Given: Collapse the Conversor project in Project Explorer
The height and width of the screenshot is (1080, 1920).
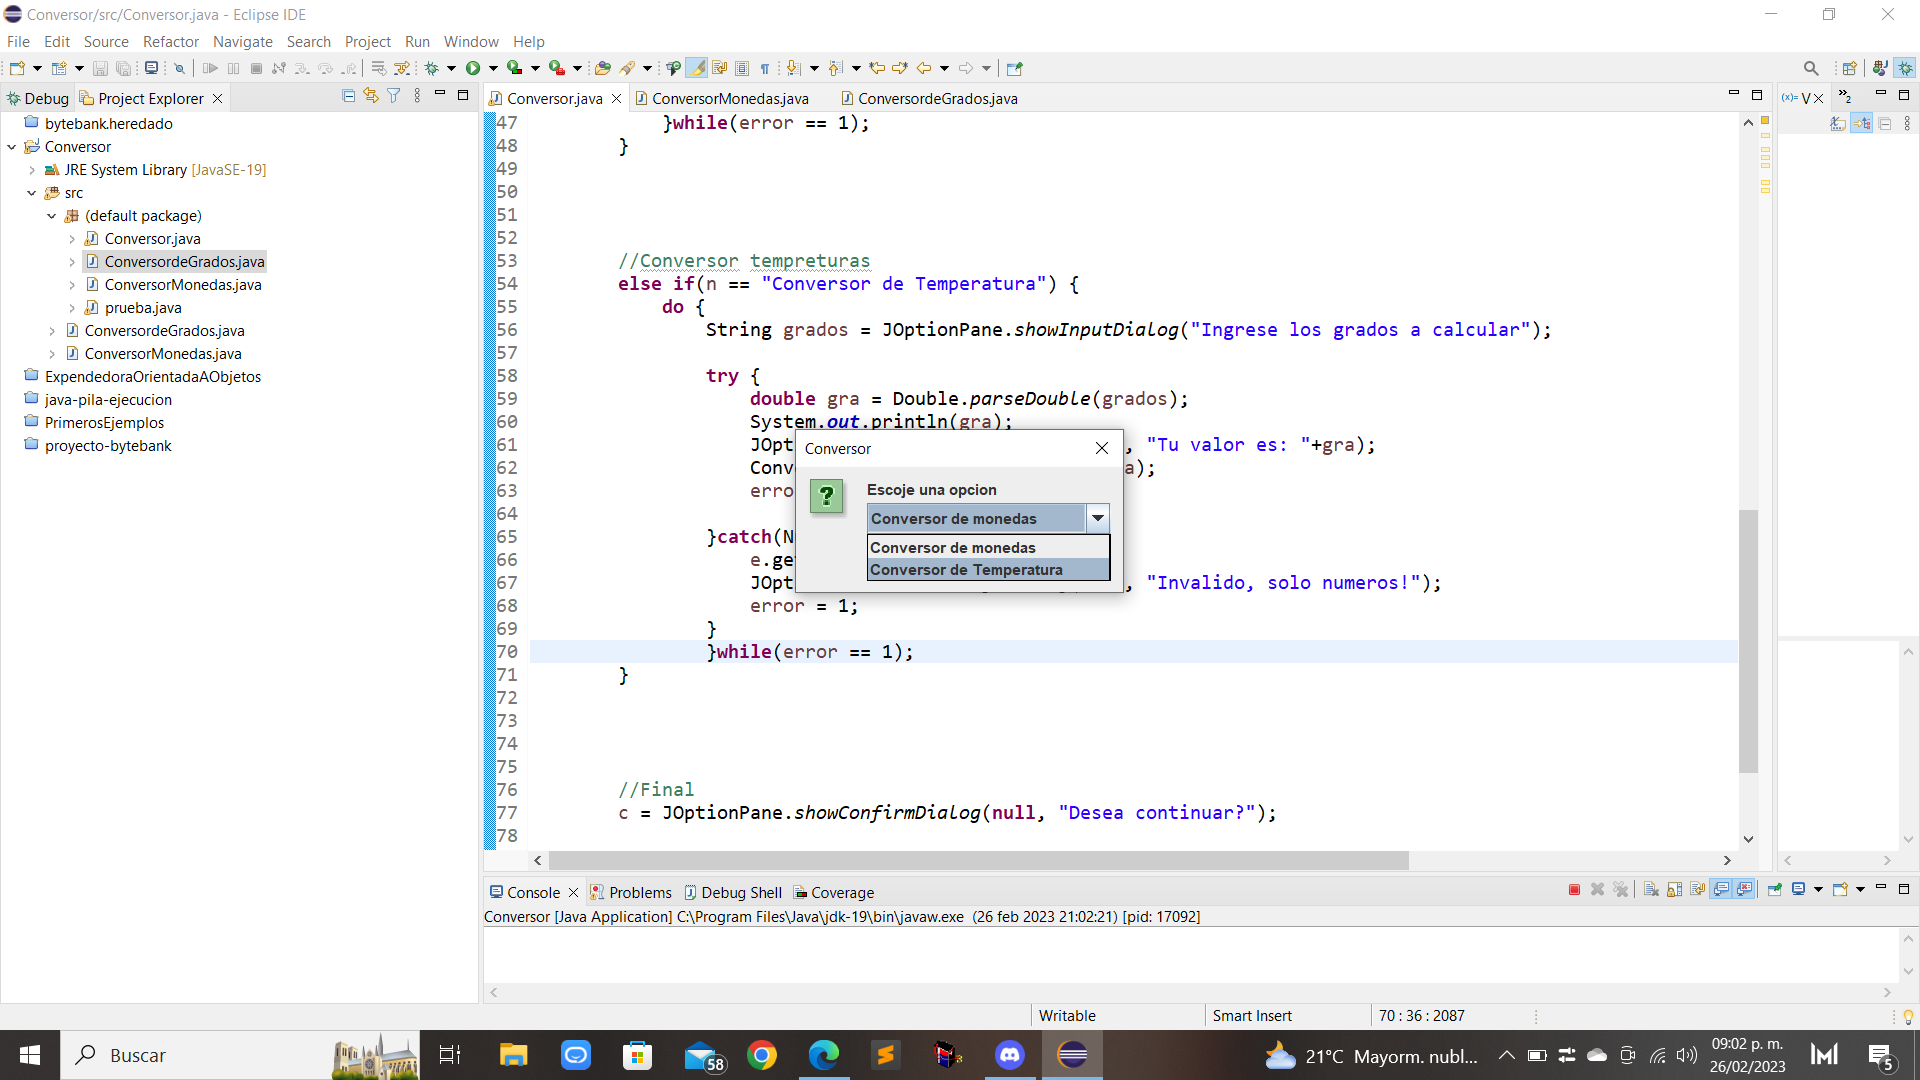Looking at the screenshot, I should click(x=12, y=146).
